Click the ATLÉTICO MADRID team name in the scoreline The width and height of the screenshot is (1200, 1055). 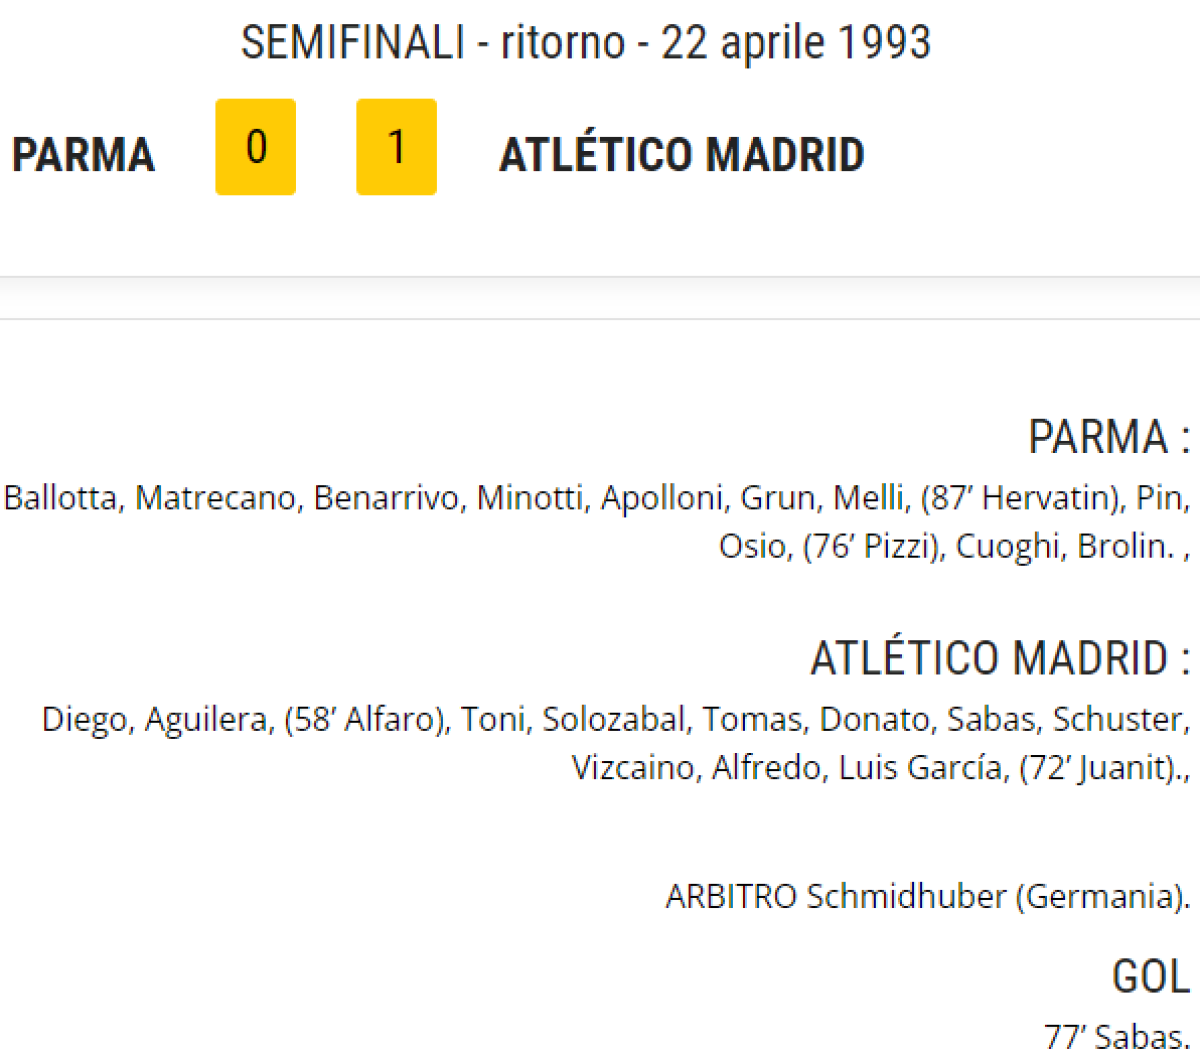(x=681, y=155)
